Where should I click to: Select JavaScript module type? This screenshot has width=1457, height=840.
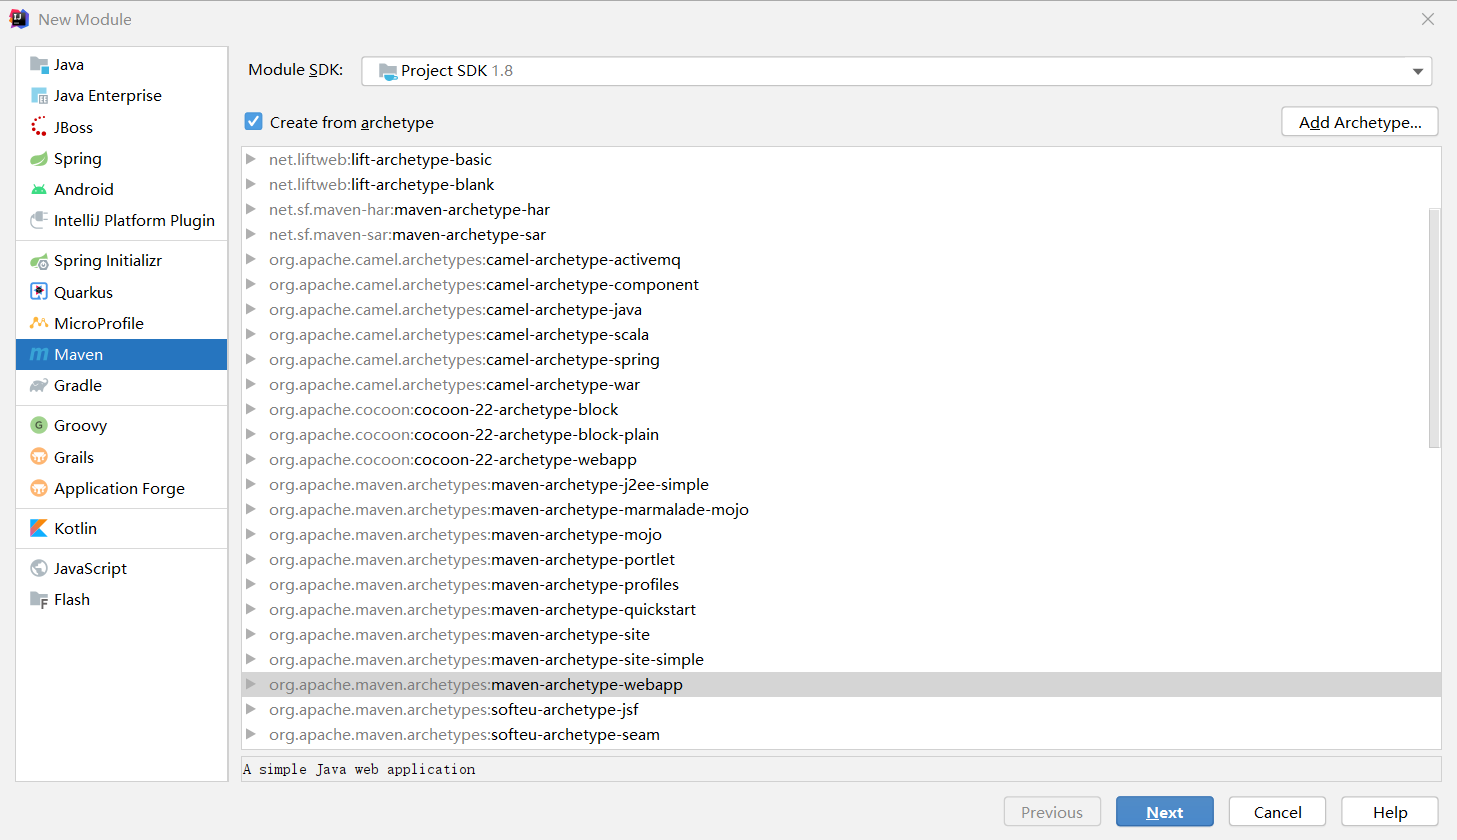(x=122, y=568)
